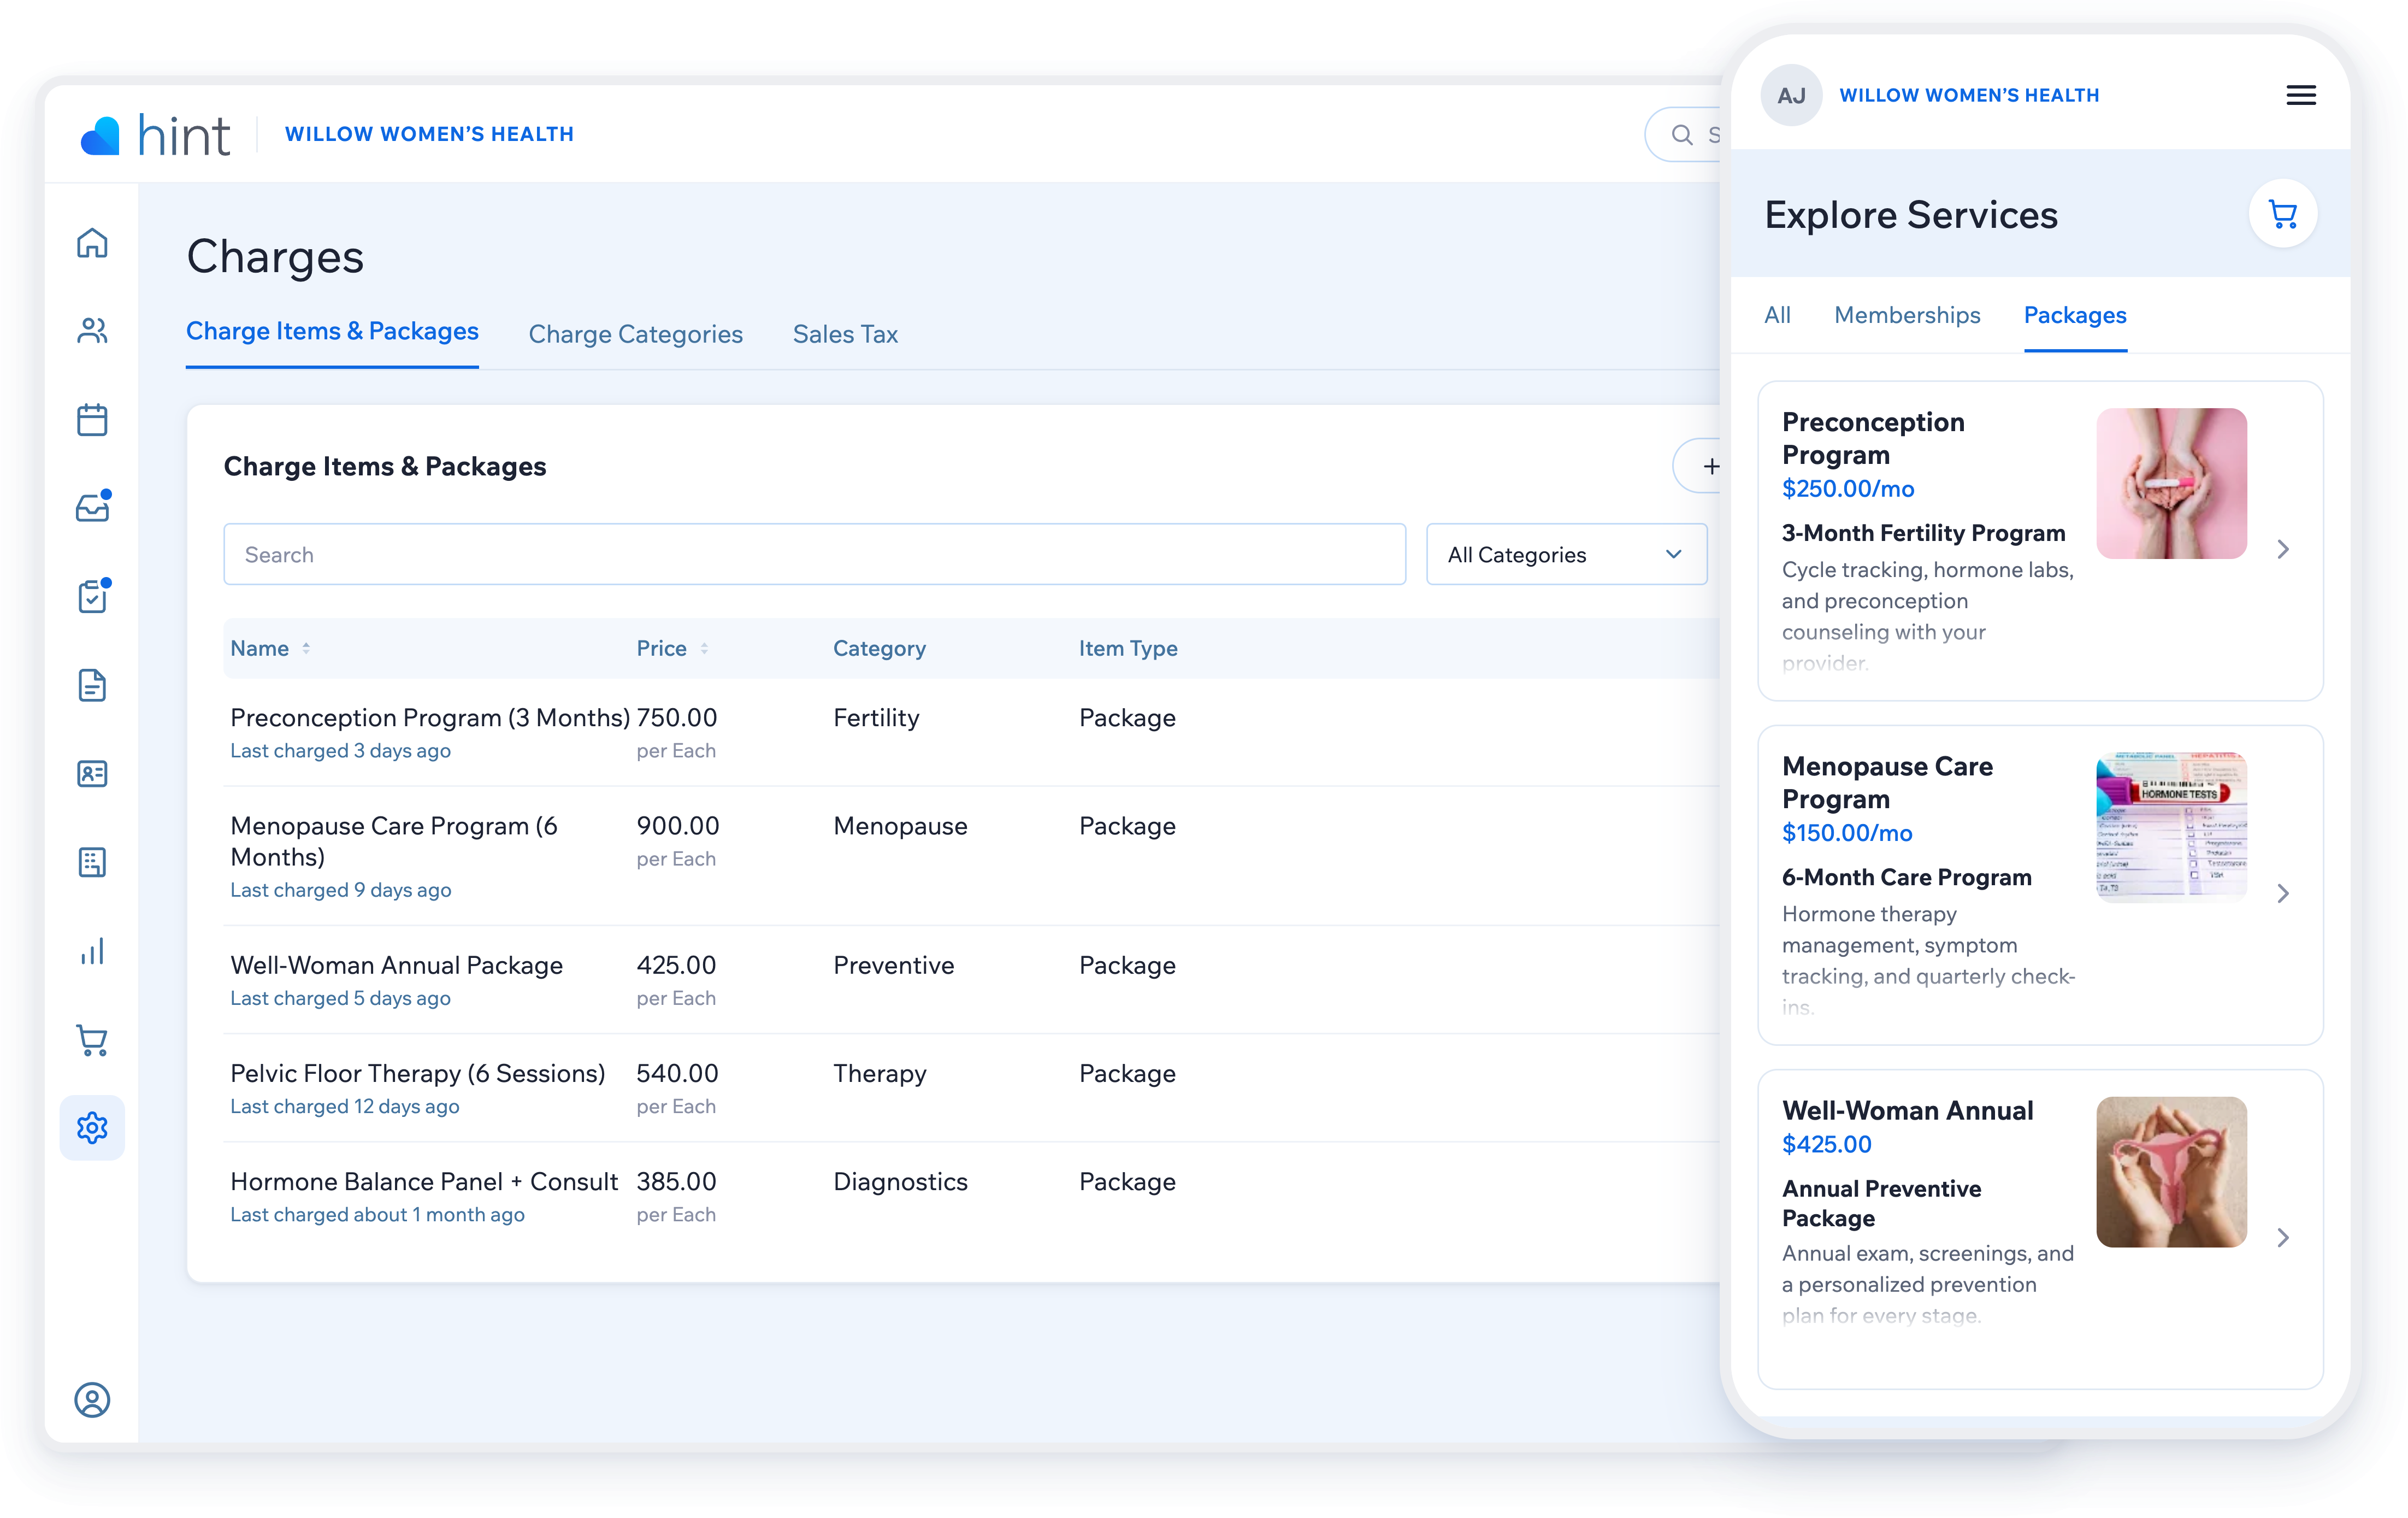Screen dimensions: 2408x1518
Task: Click the 385.00 price cell
Action: pos(676,1181)
